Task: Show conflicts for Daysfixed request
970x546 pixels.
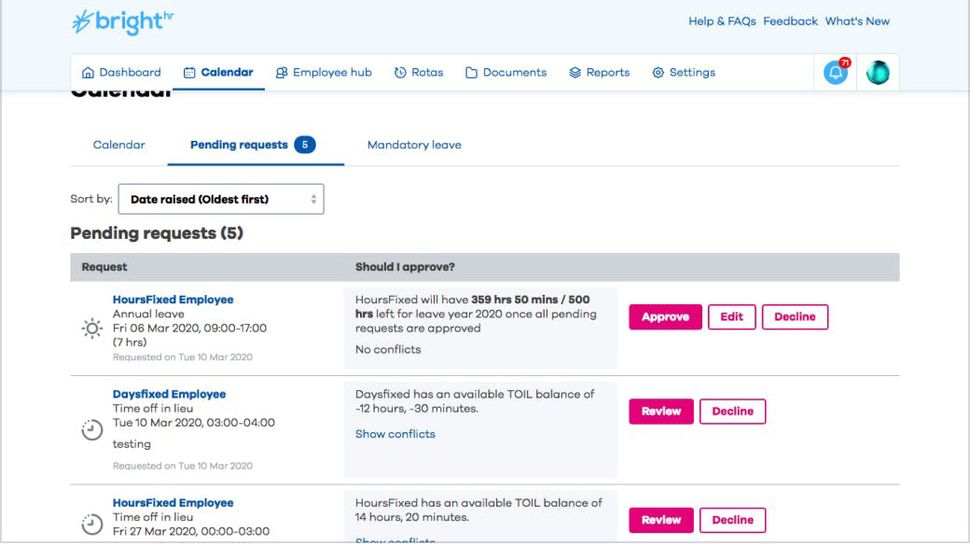Action: pyautogui.click(x=395, y=434)
